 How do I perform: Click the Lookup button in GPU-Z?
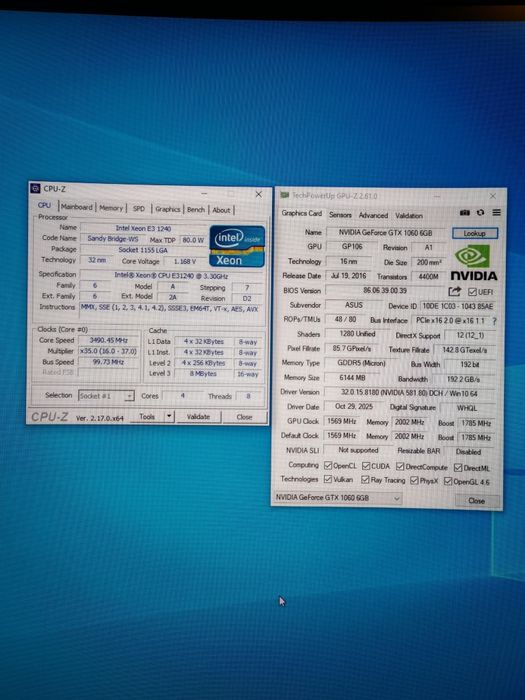(x=474, y=233)
